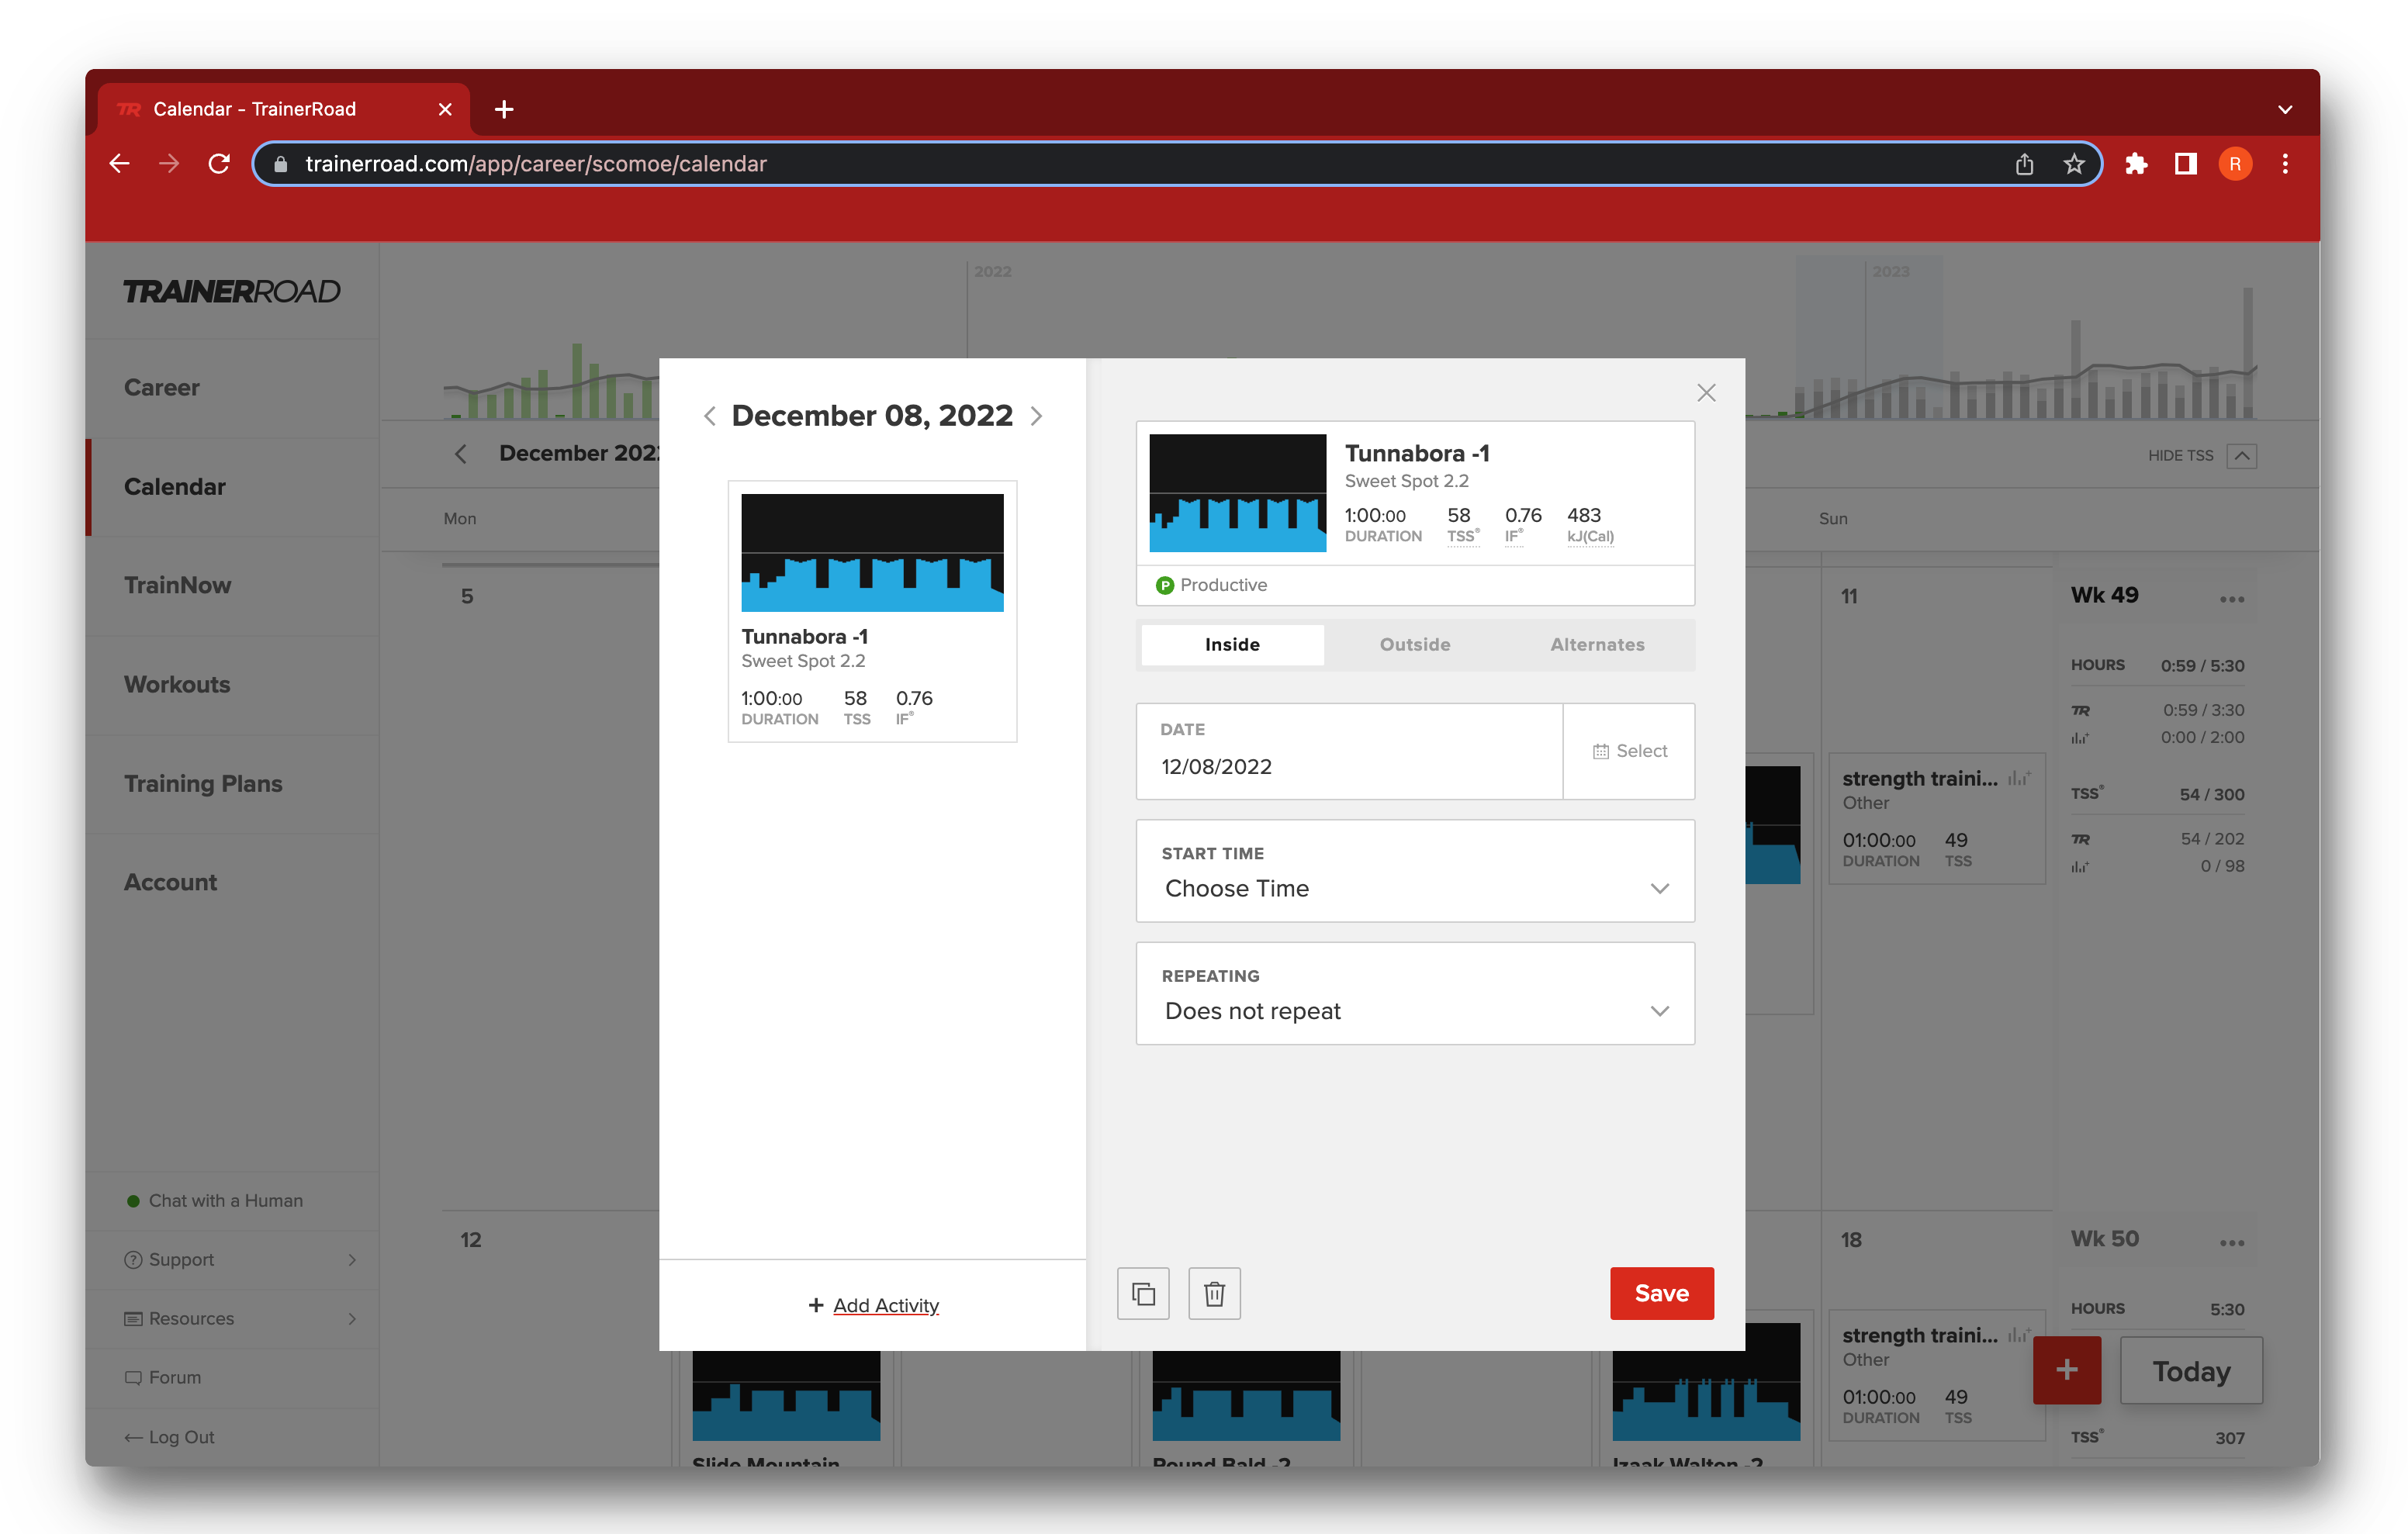
Task: Save the workout changes
Action: (1661, 1294)
